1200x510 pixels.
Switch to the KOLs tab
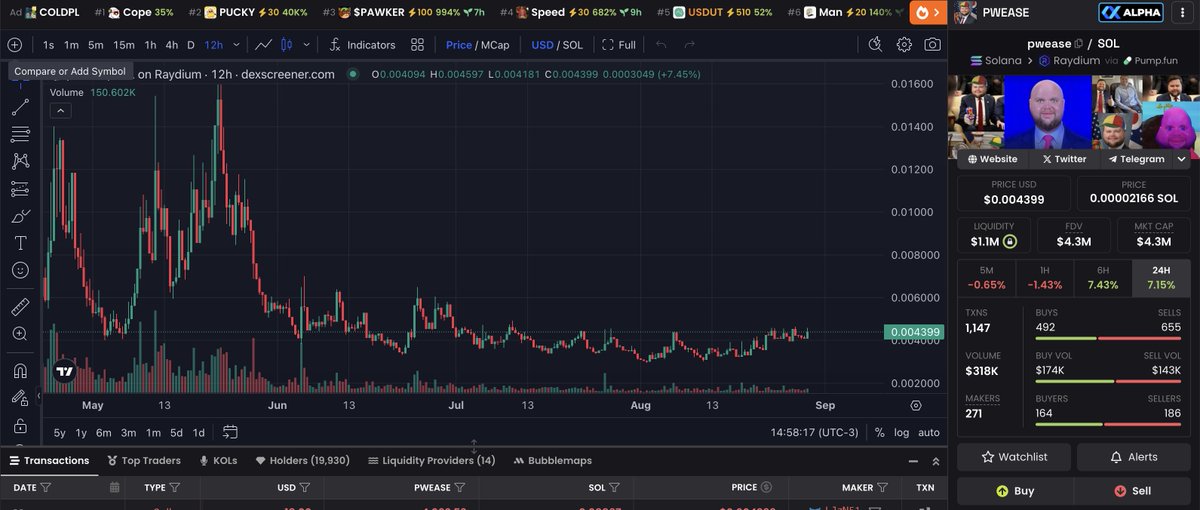(x=219, y=460)
